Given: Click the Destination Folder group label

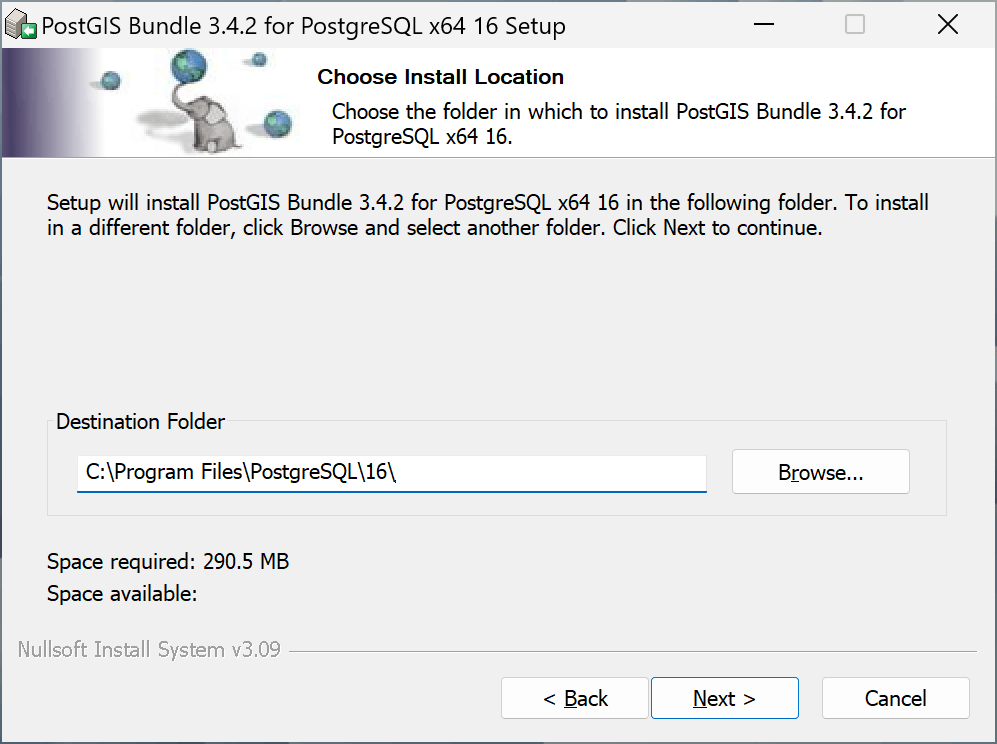Looking at the screenshot, I should tap(141, 422).
